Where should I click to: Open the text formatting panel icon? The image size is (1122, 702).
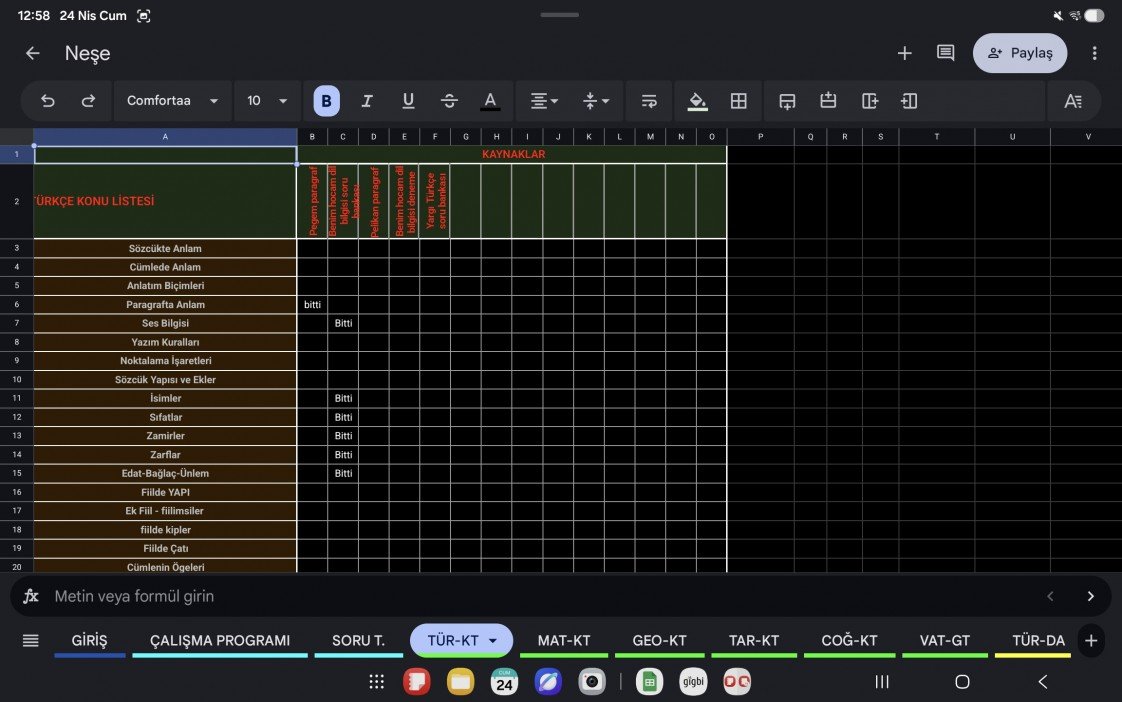(x=1073, y=101)
